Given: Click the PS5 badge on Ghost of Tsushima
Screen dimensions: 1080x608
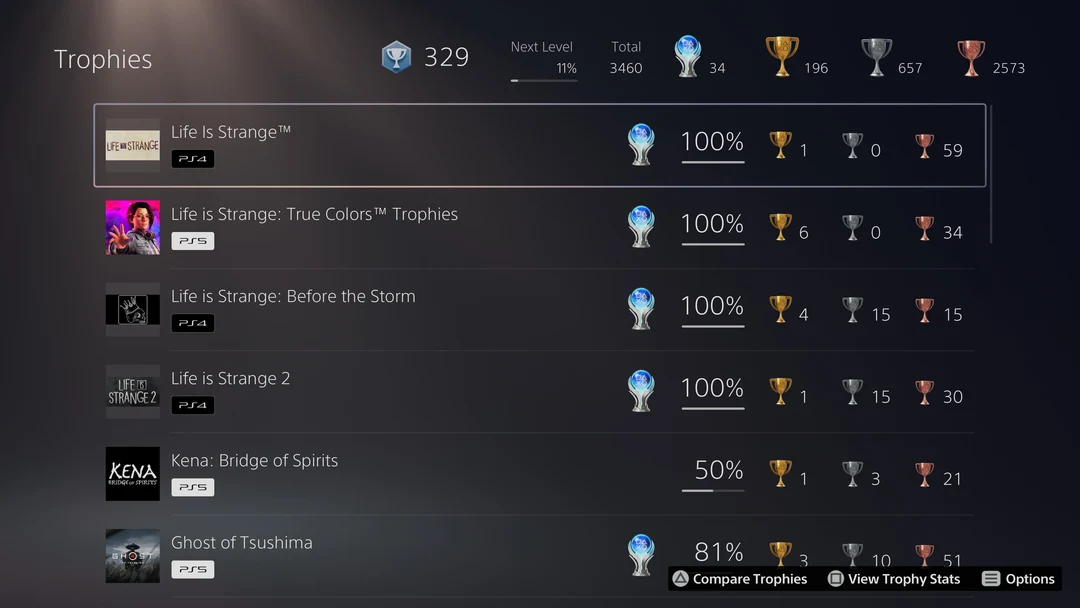Looking at the screenshot, I should 192,569.
